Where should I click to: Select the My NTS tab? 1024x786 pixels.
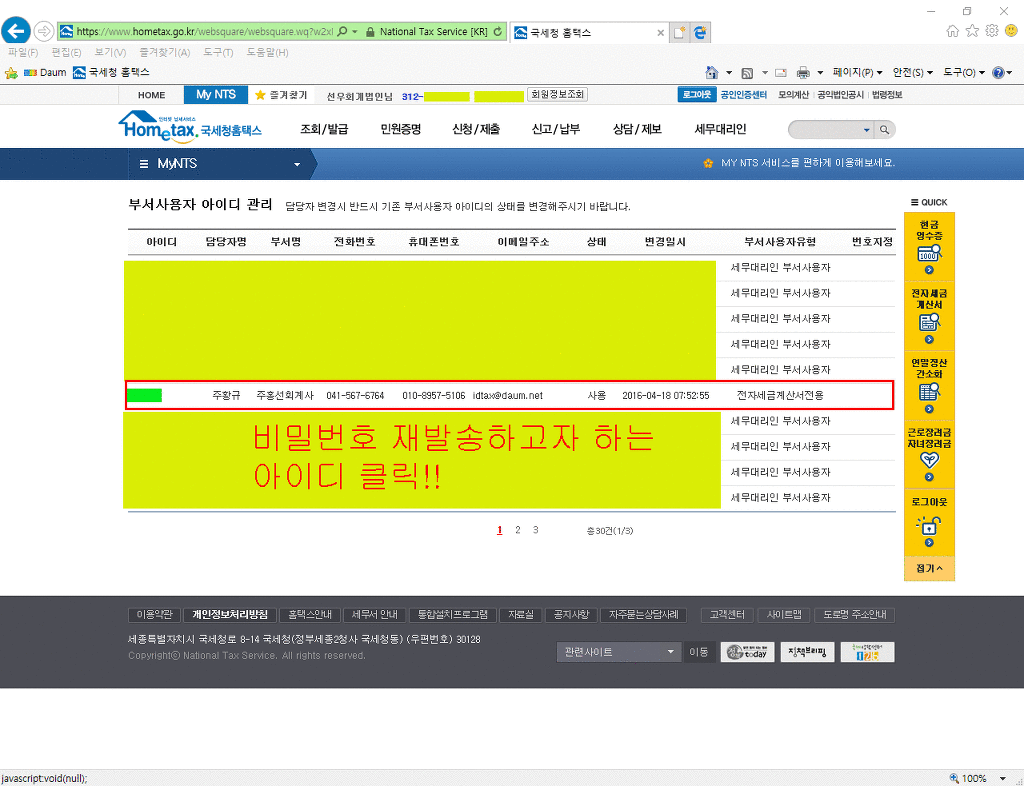tap(216, 95)
